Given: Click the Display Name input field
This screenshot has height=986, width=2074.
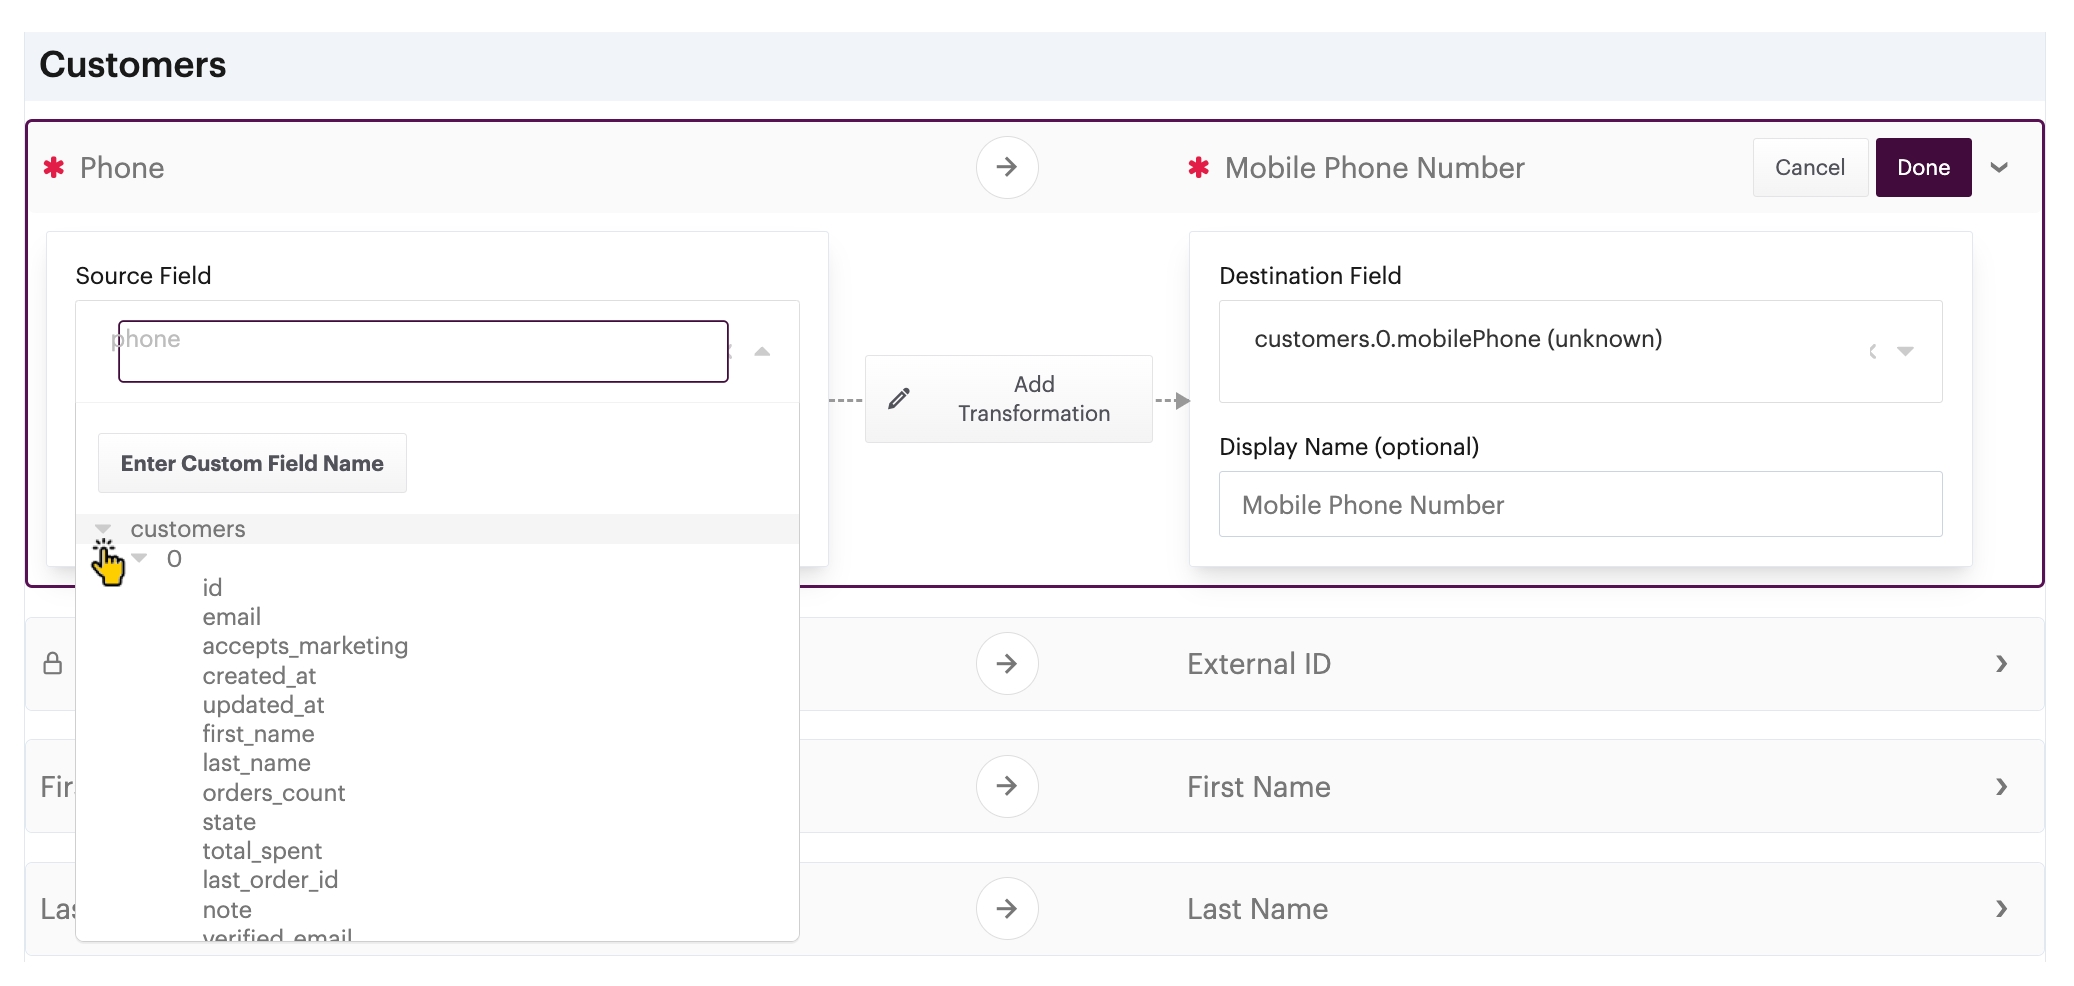Looking at the screenshot, I should coord(1579,505).
